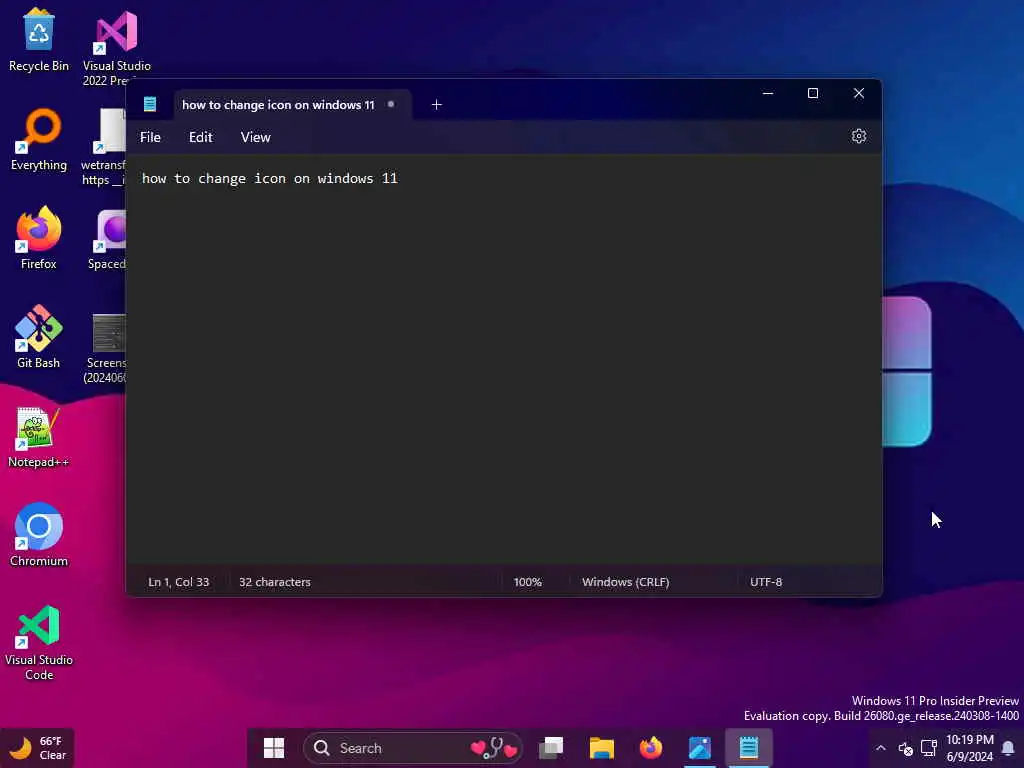Open Task View from taskbar
Viewport: 1024px width, 768px height.
[551, 748]
